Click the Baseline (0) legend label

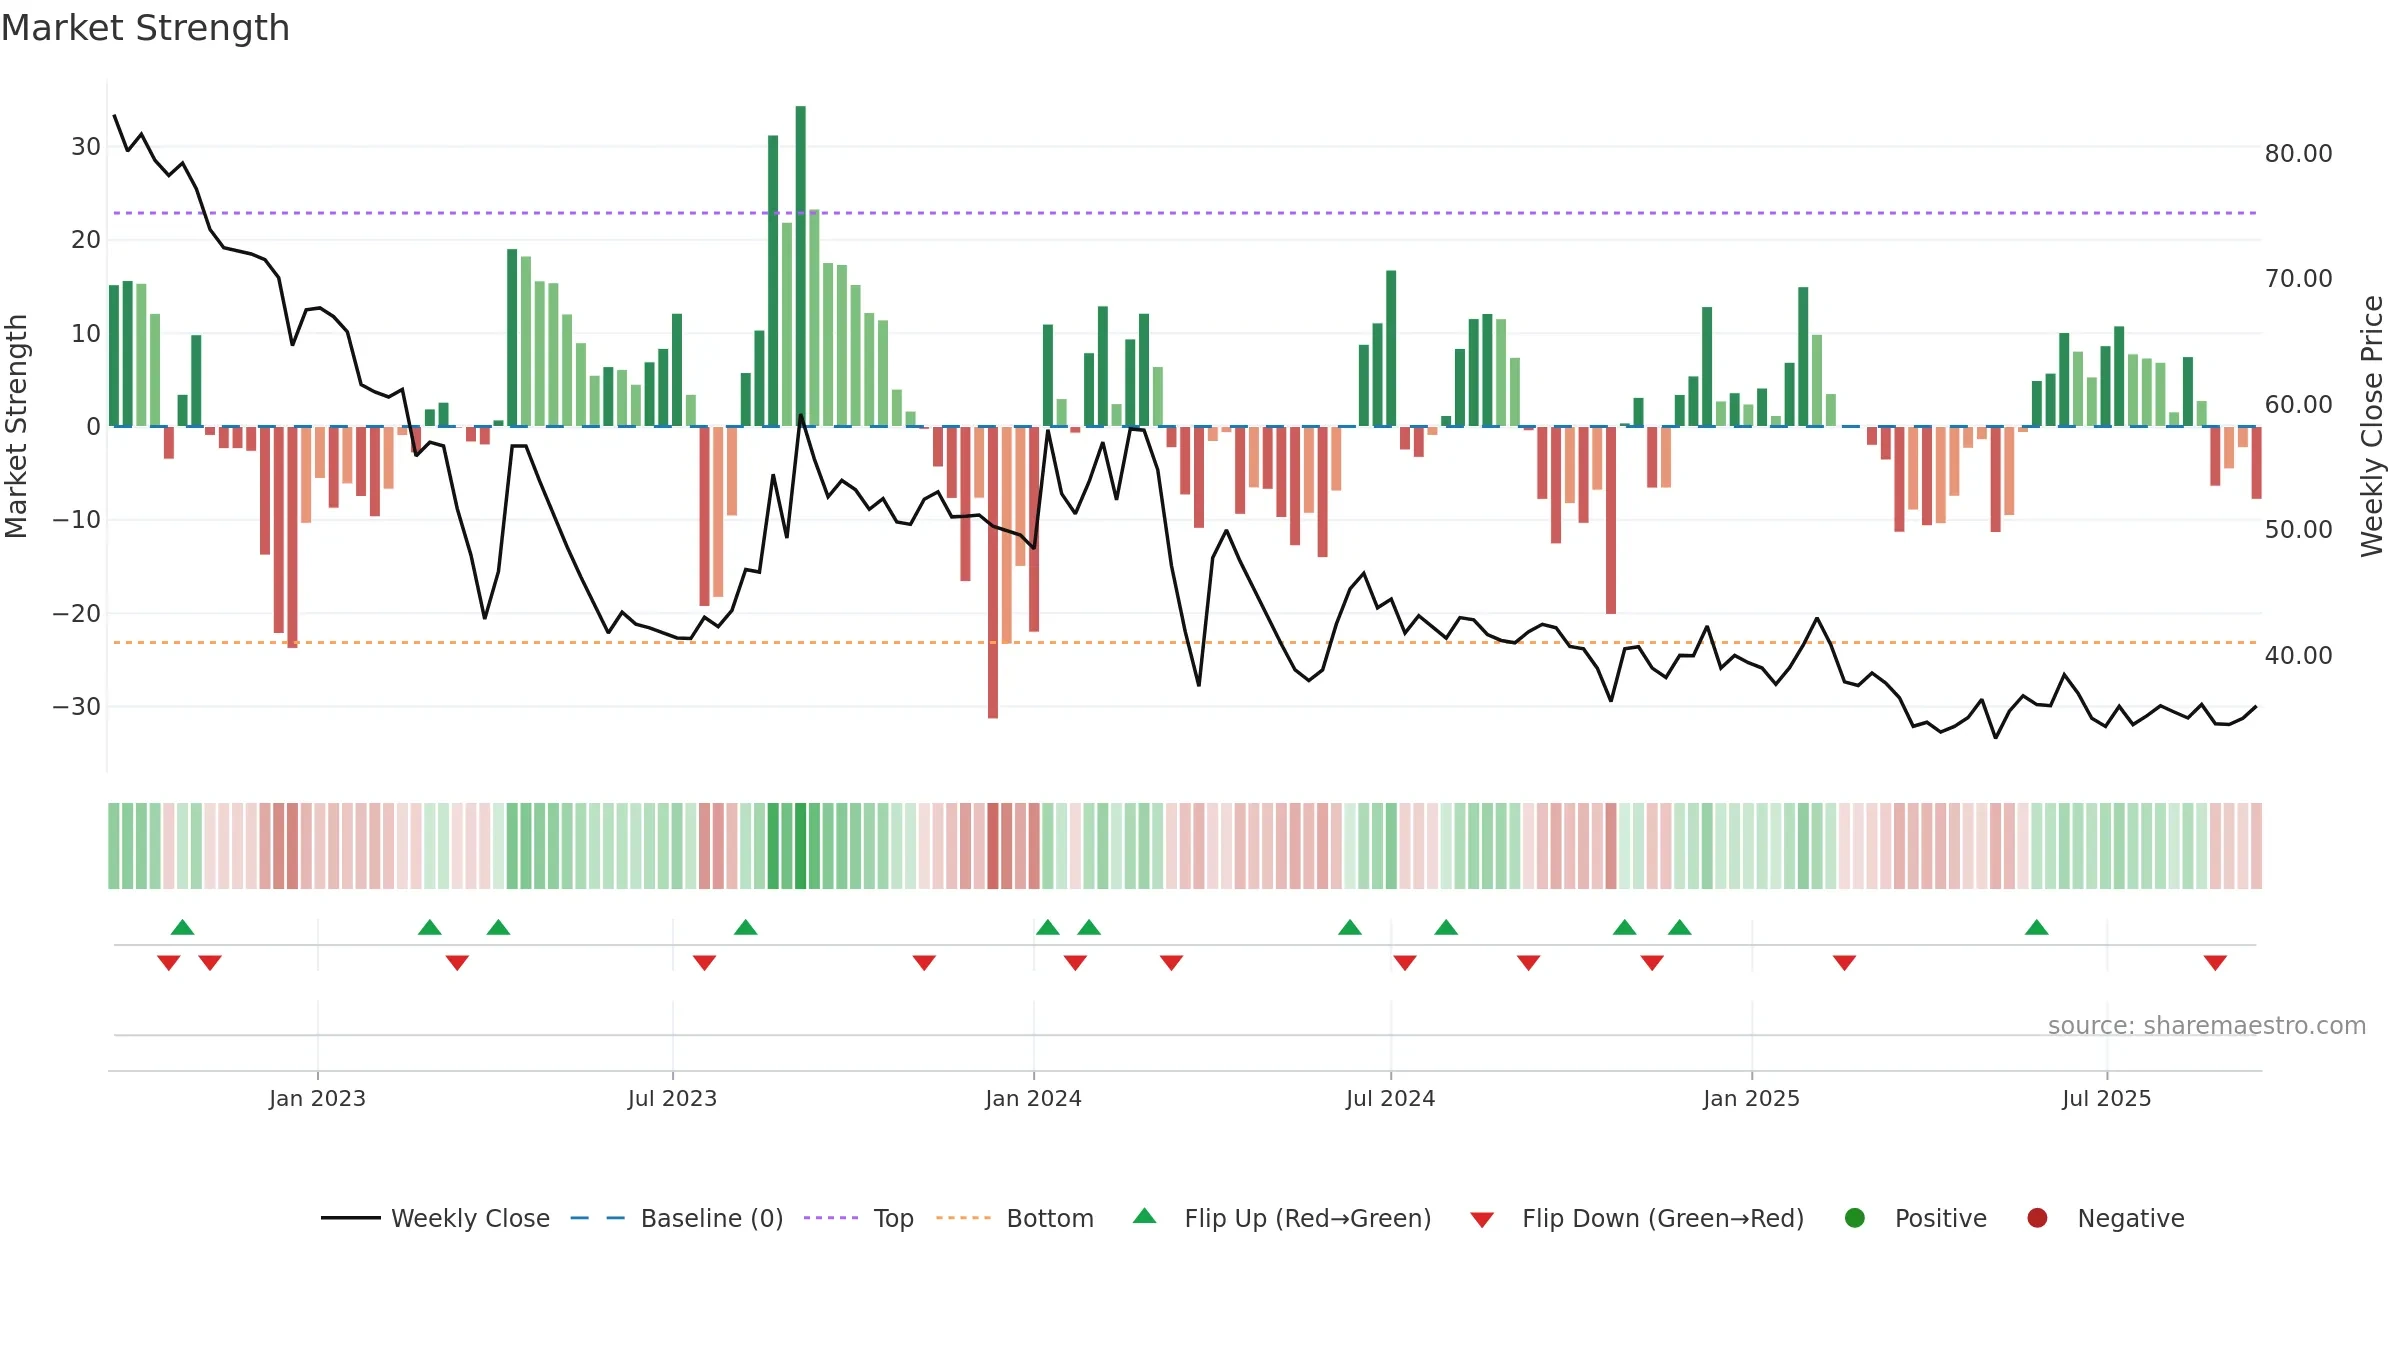point(712,1218)
